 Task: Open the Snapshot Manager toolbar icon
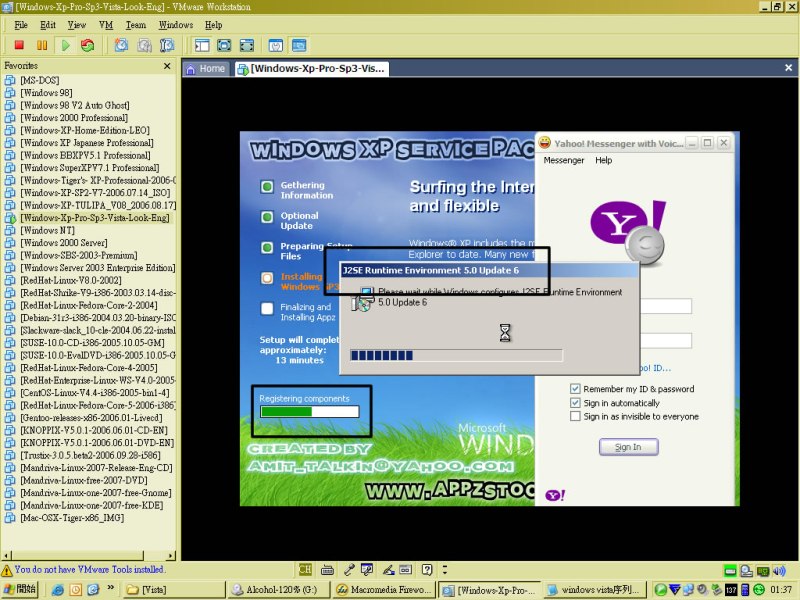point(167,45)
